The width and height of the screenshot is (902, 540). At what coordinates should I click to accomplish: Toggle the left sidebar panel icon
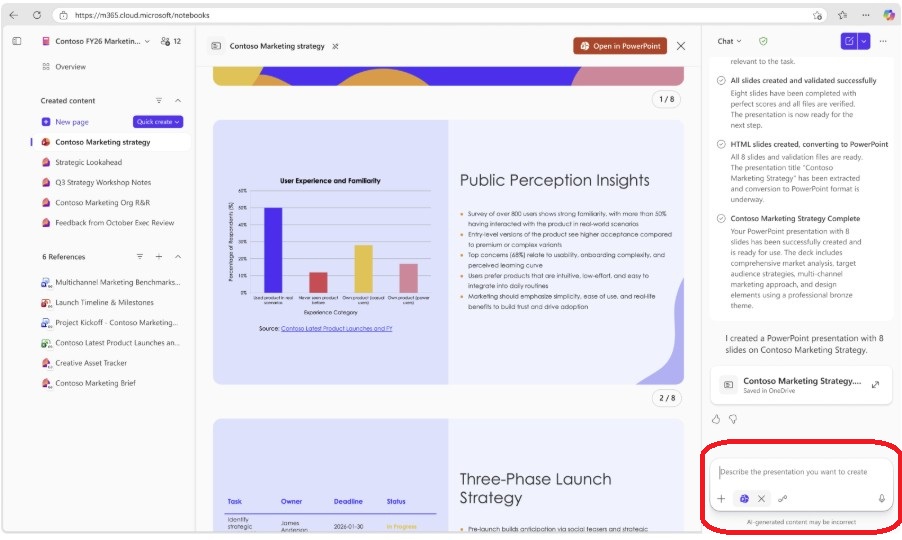point(17,41)
